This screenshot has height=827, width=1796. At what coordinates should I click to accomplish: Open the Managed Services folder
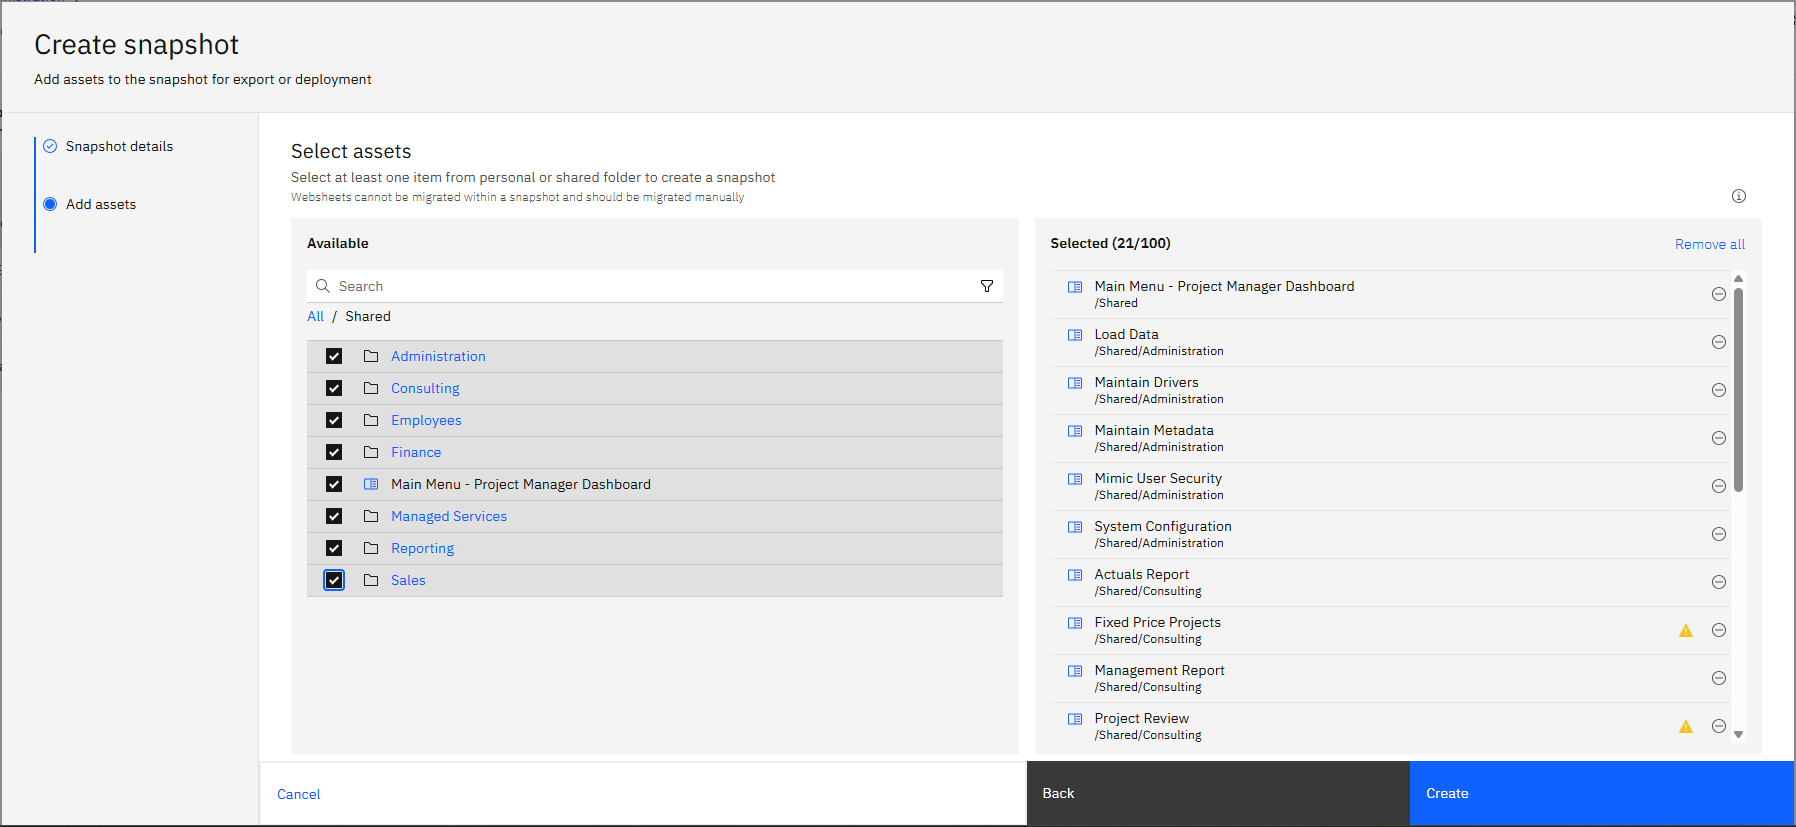(448, 516)
